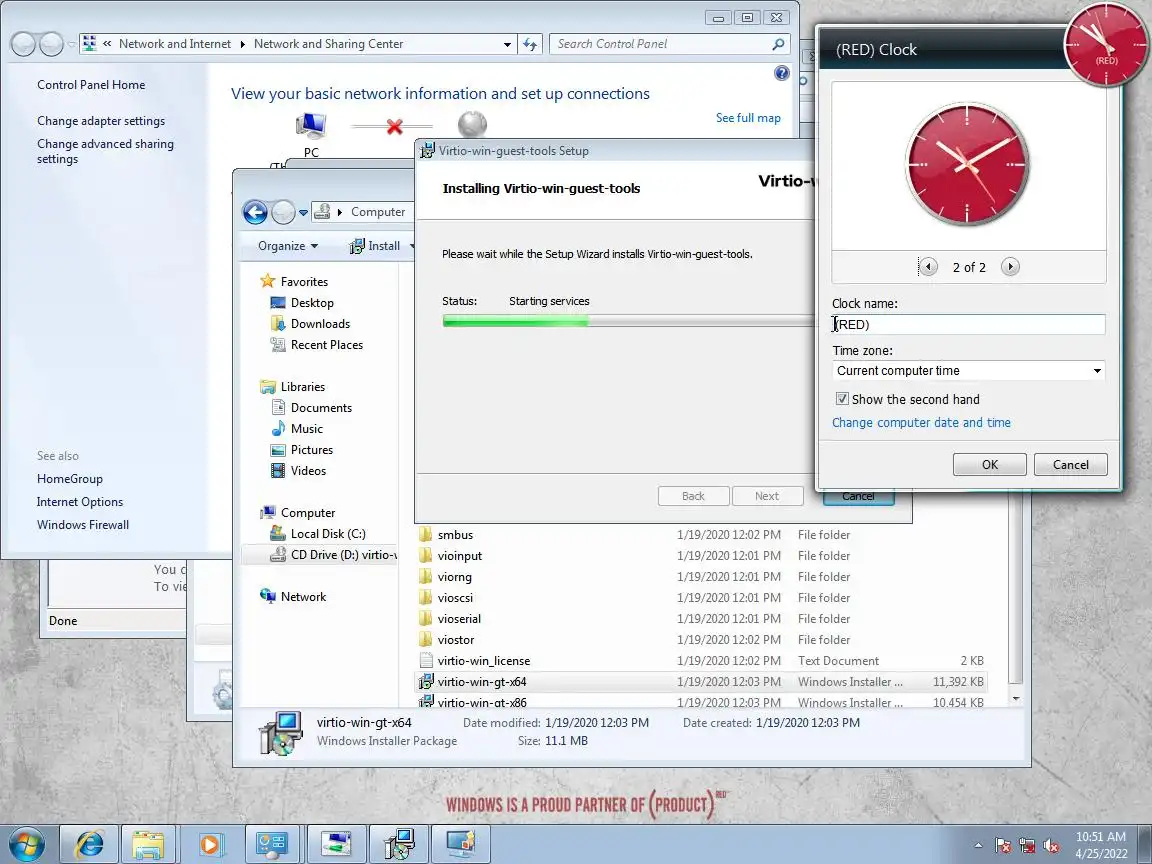Click the muted volume tray icon
The height and width of the screenshot is (864, 1152).
pyautogui.click(x=1051, y=846)
